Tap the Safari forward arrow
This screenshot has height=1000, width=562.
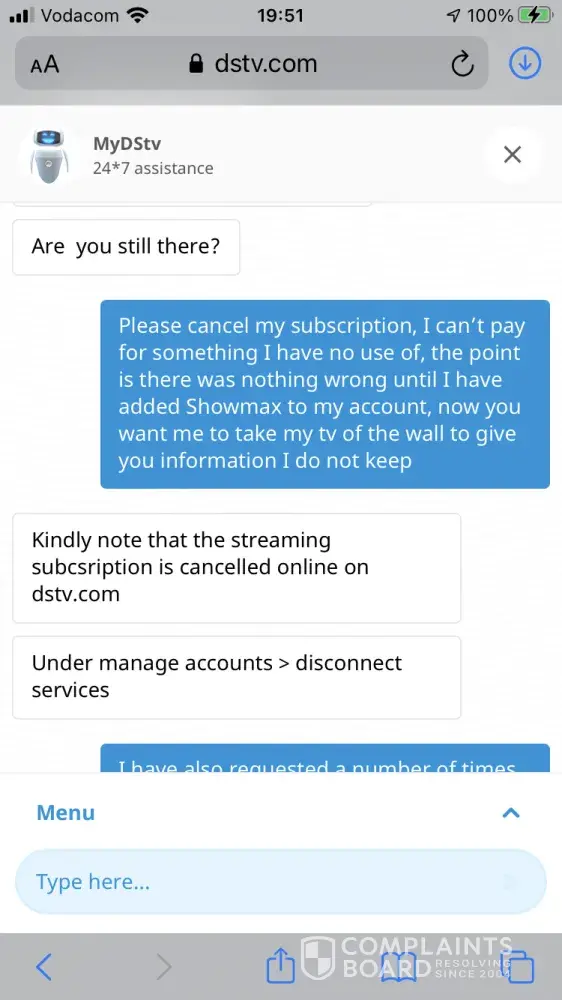tap(164, 967)
